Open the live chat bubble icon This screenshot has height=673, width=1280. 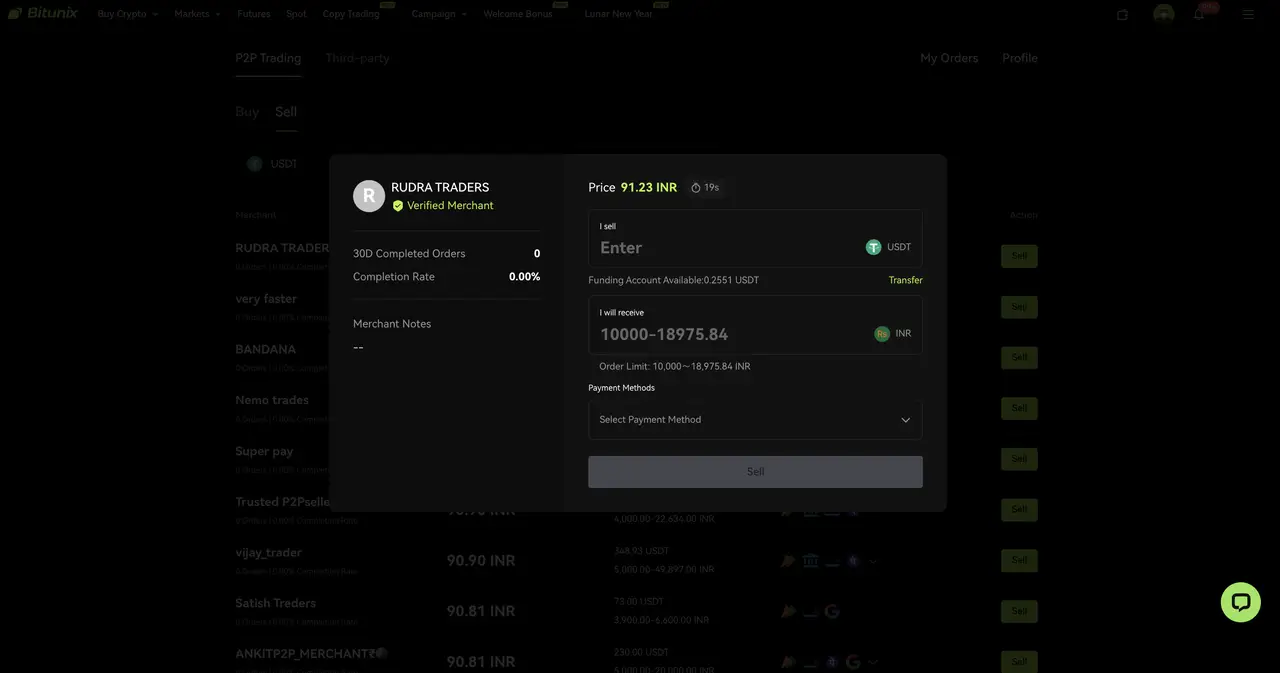coord(1240,601)
